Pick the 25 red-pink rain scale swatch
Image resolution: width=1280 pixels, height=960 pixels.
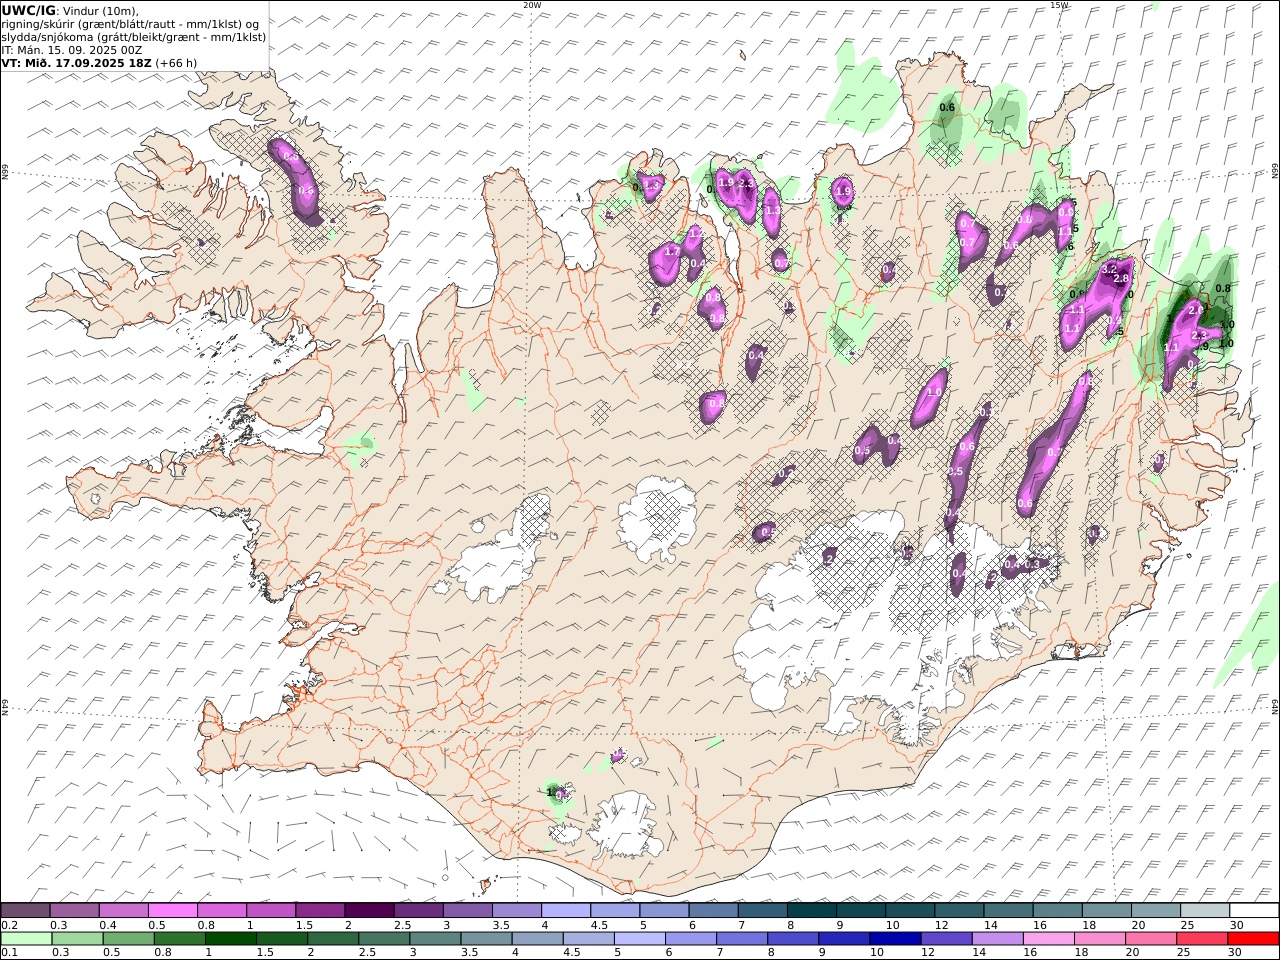(x=1202, y=939)
